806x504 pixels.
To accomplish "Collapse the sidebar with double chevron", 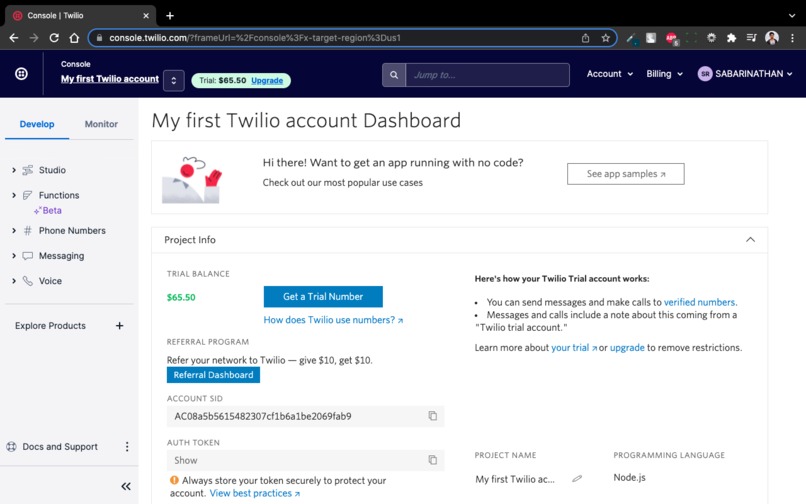I will point(126,486).
